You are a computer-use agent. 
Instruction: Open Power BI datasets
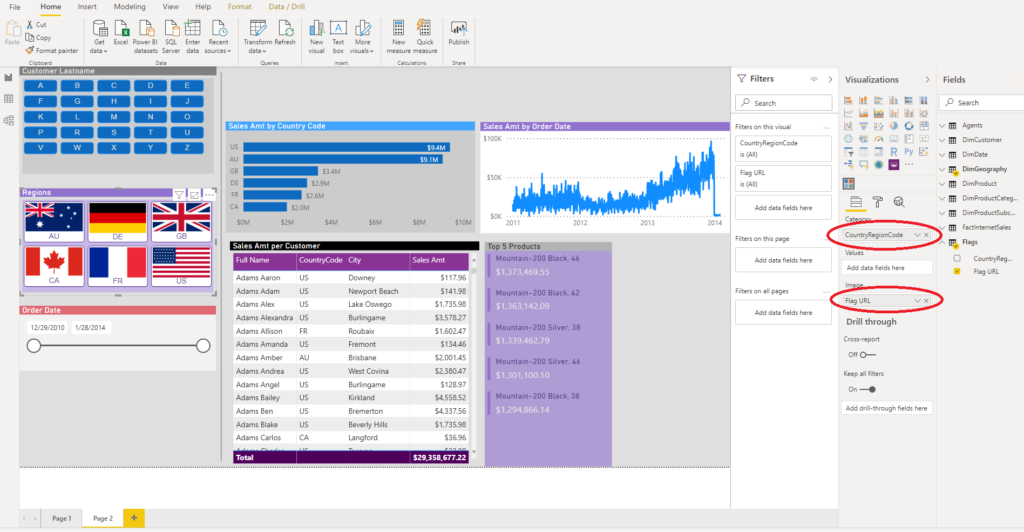146,37
